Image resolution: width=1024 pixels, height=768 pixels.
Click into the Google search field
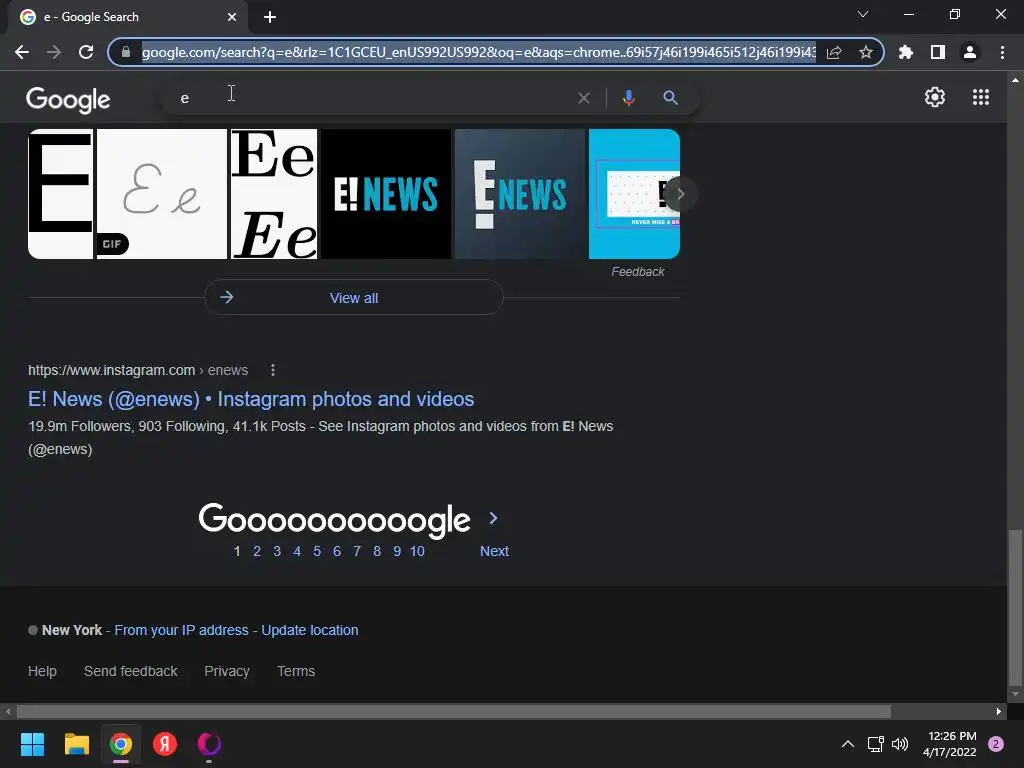click(372, 98)
